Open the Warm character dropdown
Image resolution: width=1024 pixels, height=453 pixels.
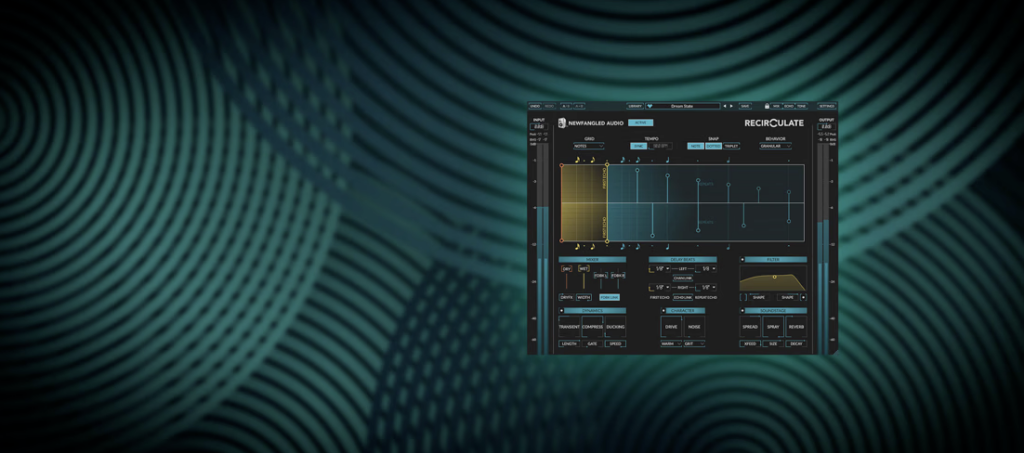[x=671, y=343]
